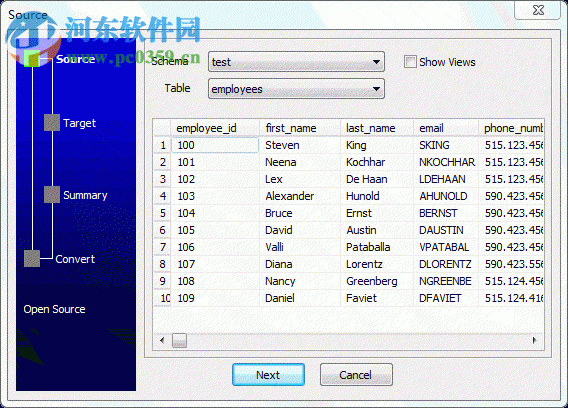Select employee_id cell 109
The image size is (568, 408).
point(215,298)
